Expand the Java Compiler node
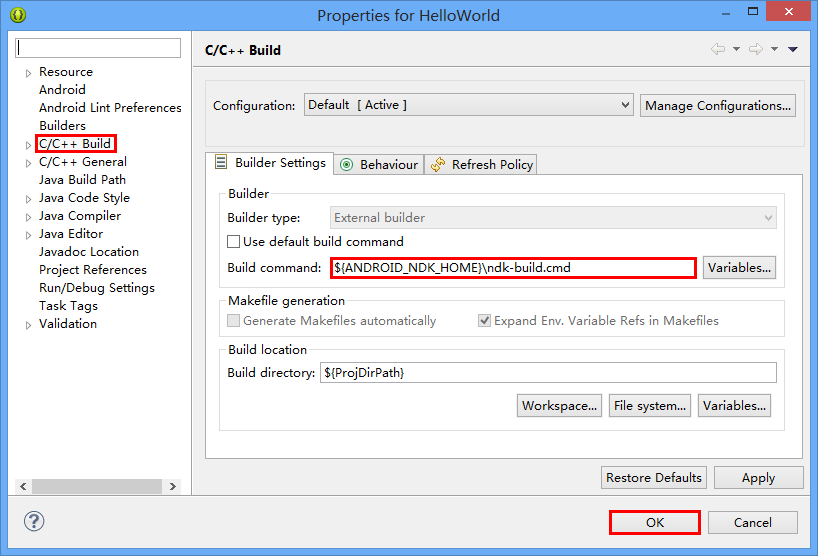Screen dimensions: 818x556 [28, 217]
